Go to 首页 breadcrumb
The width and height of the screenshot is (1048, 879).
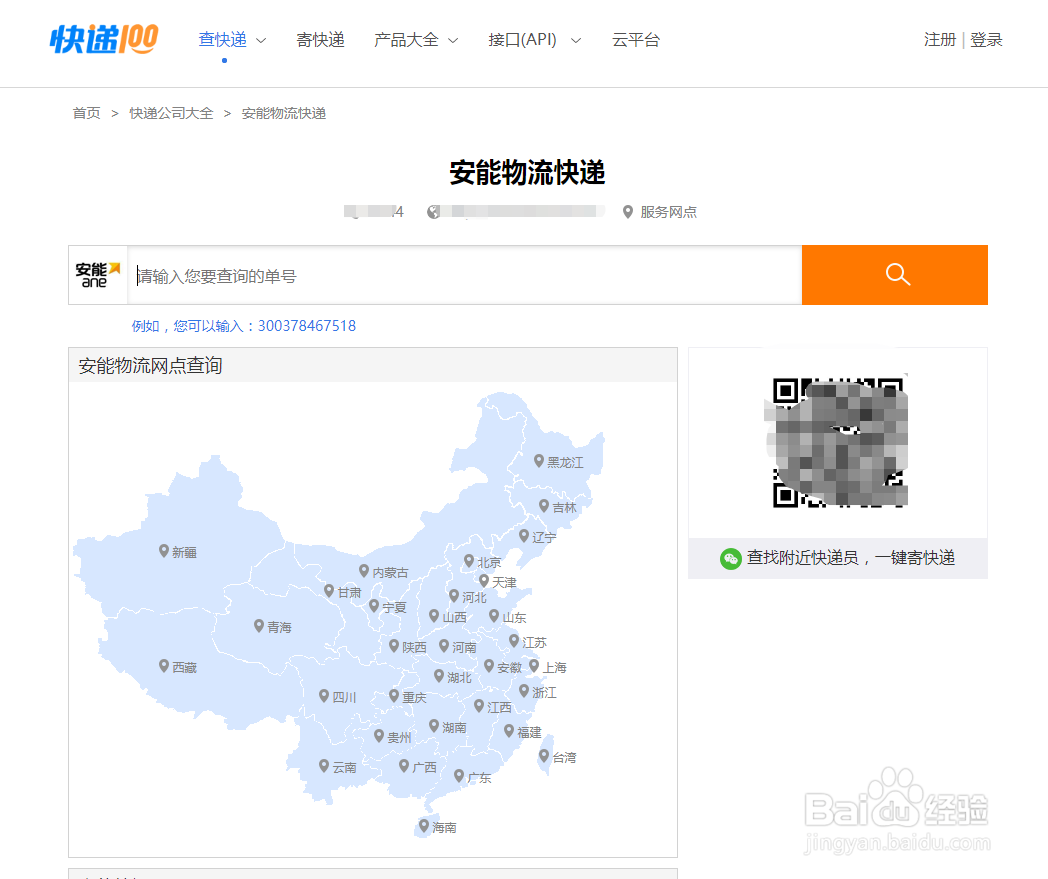[86, 113]
